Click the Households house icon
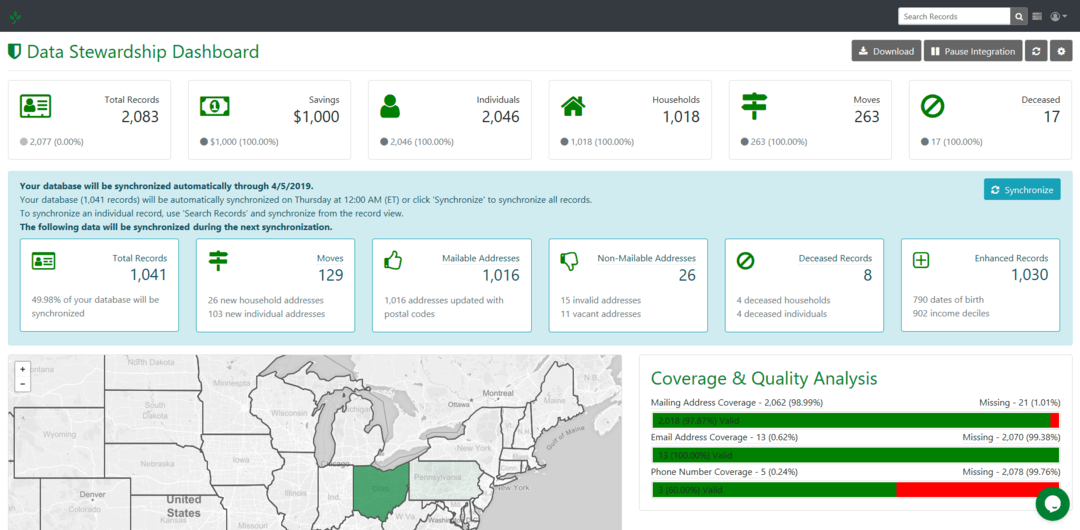The width and height of the screenshot is (1080, 530). coord(573,106)
